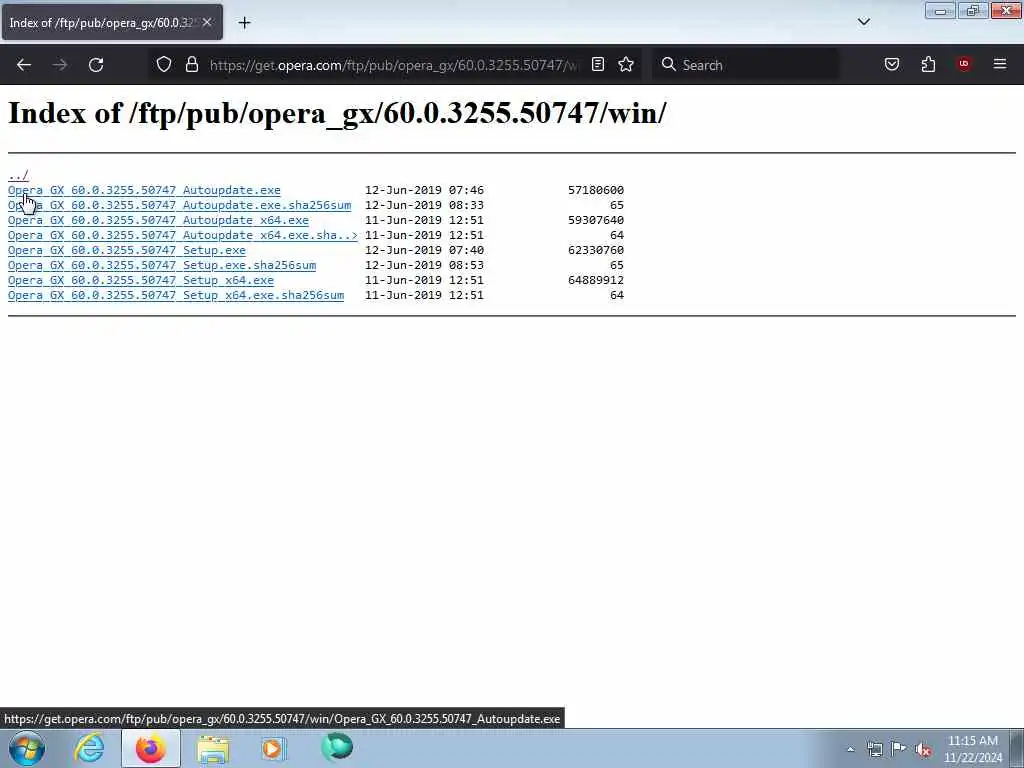This screenshot has width=1024, height=768.
Task: Launch Internet Explorer from taskbar
Action: [x=89, y=748]
